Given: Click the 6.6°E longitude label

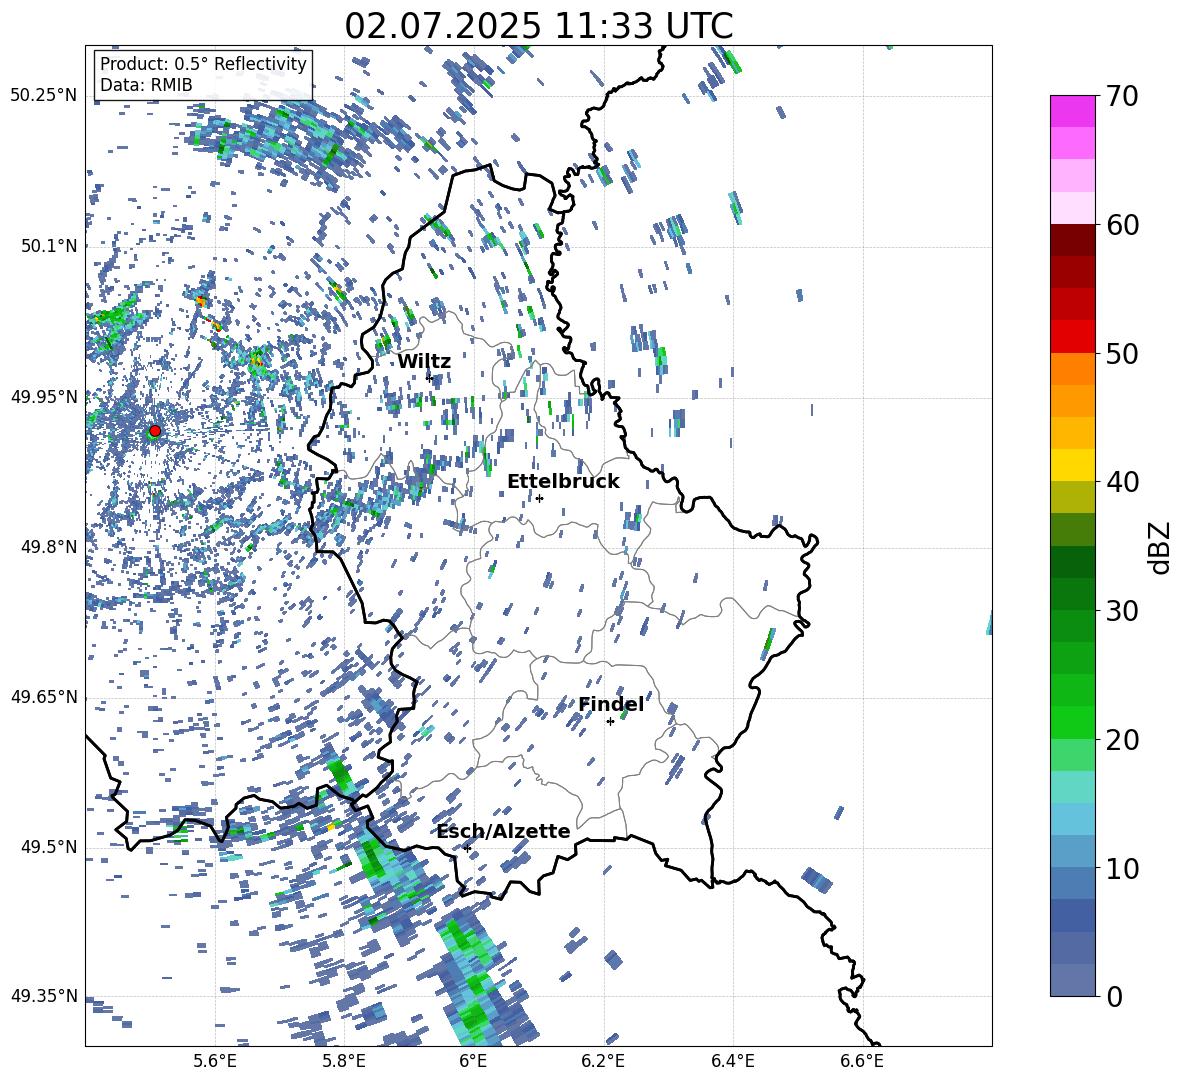Looking at the screenshot, I should [x=862, y=1061].
